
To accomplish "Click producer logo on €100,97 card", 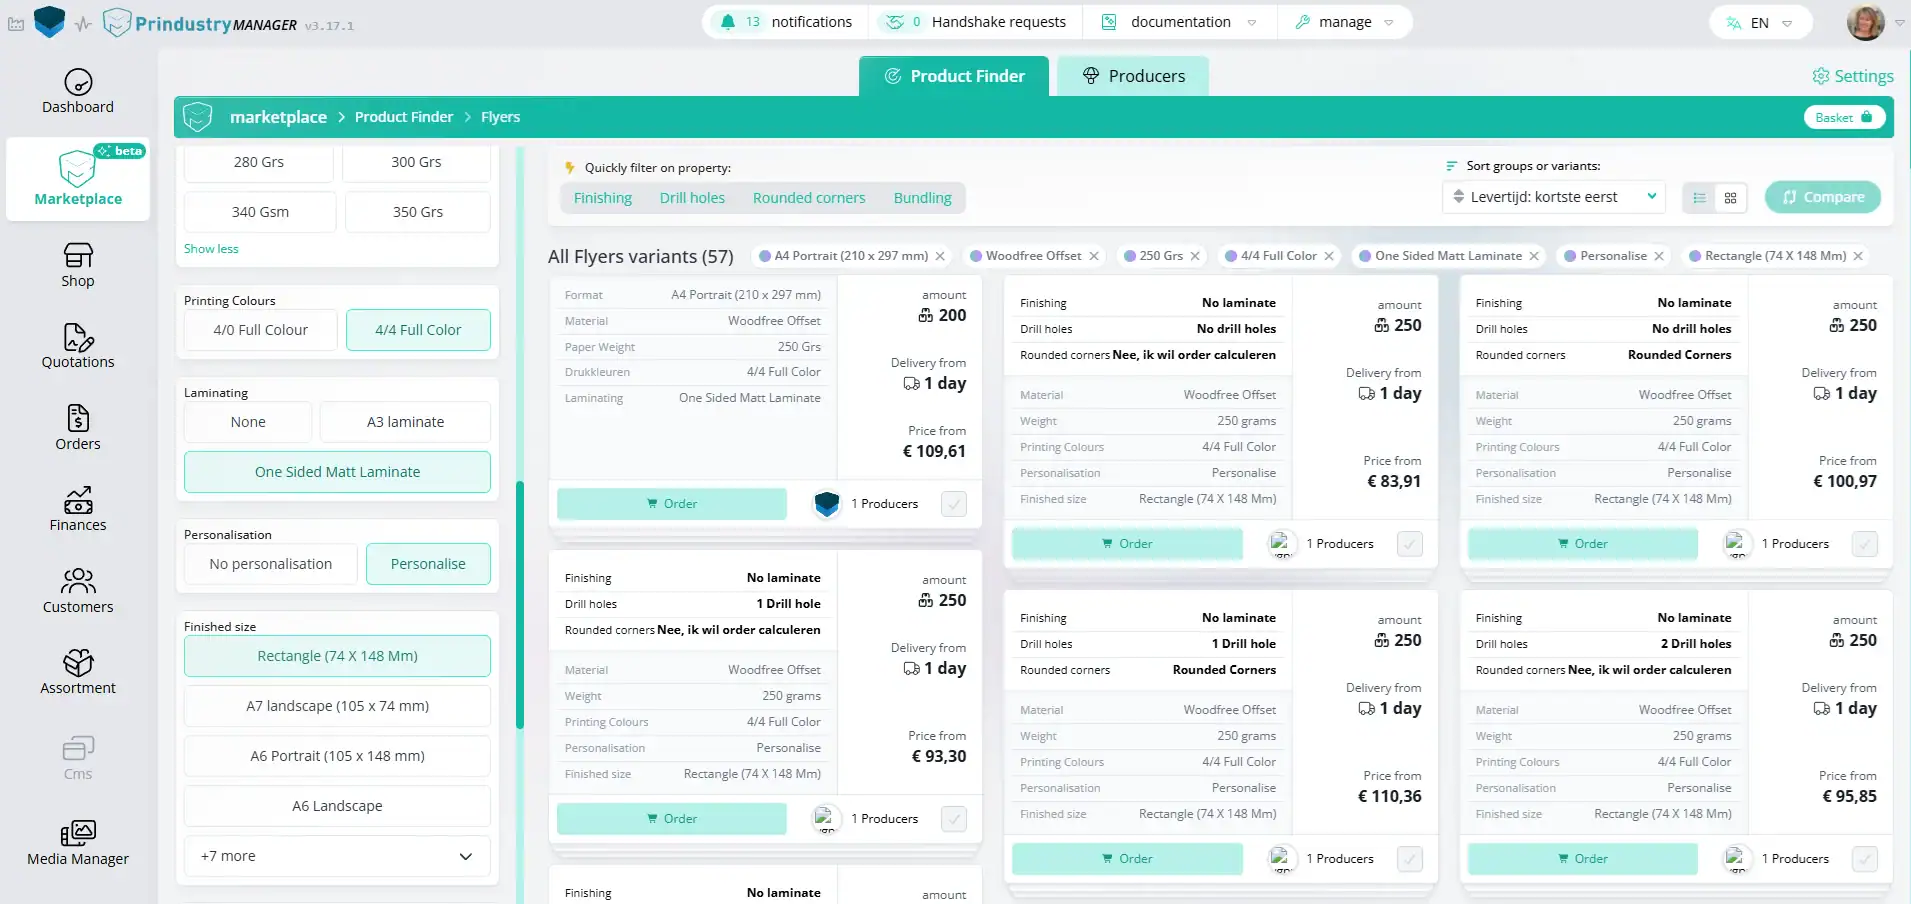I will [x=1738, y=544].
